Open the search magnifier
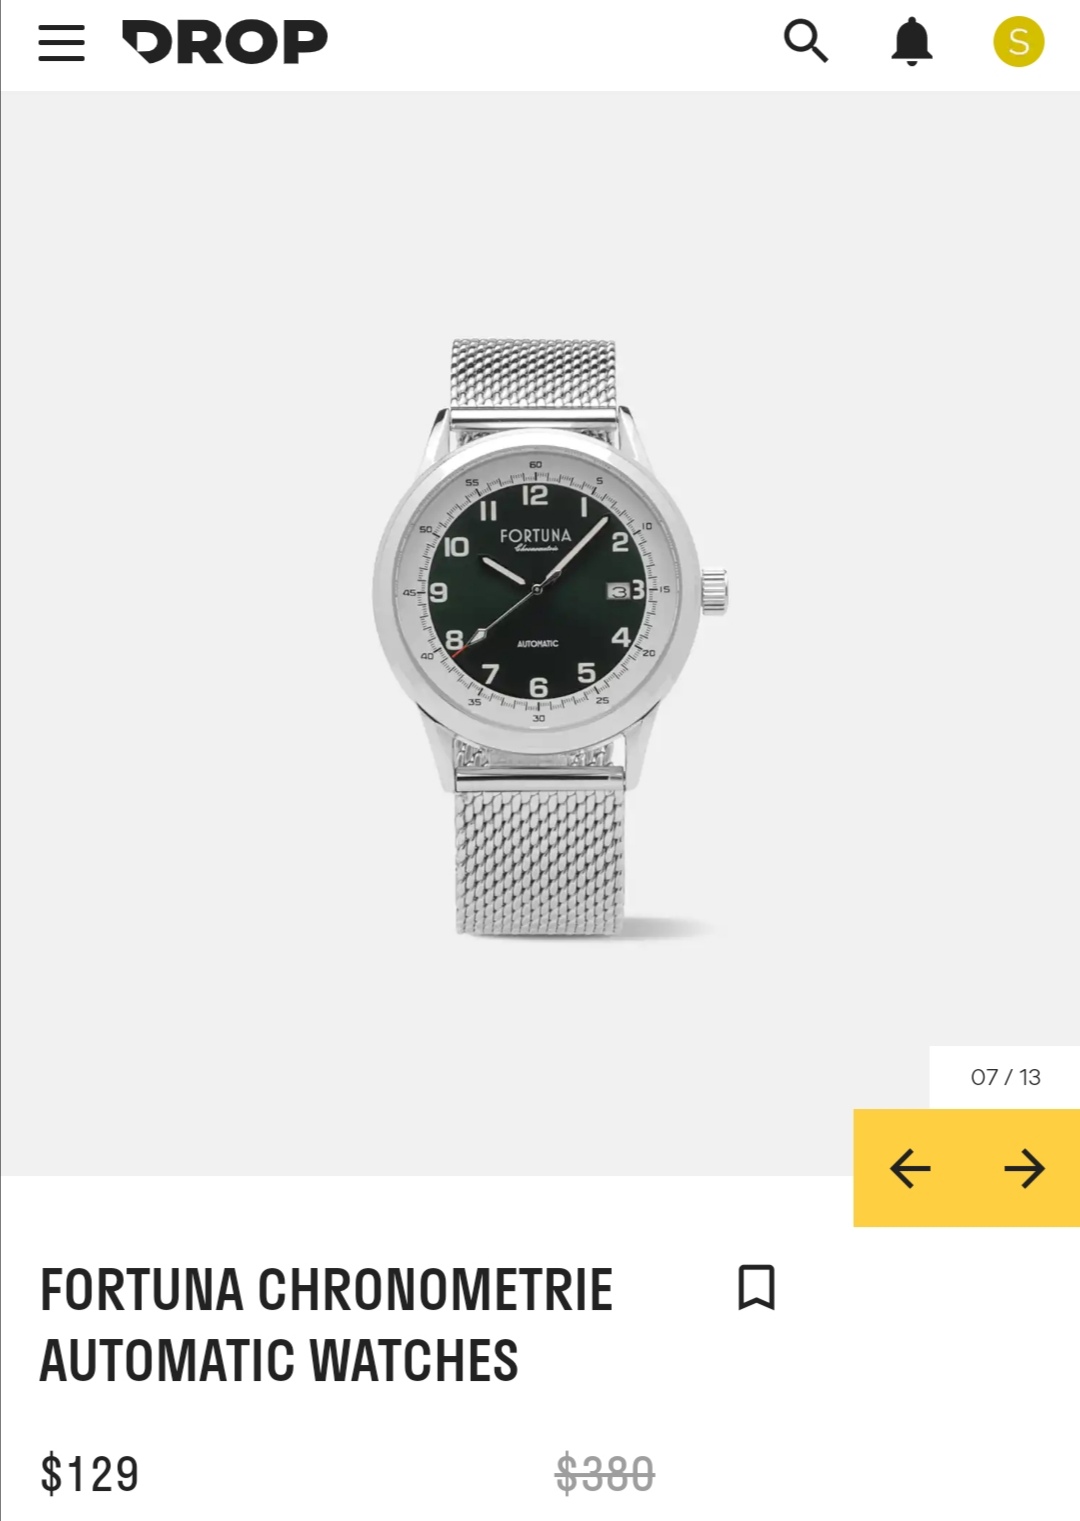This screenshot has width=1080, height=1521. (806, 41)
